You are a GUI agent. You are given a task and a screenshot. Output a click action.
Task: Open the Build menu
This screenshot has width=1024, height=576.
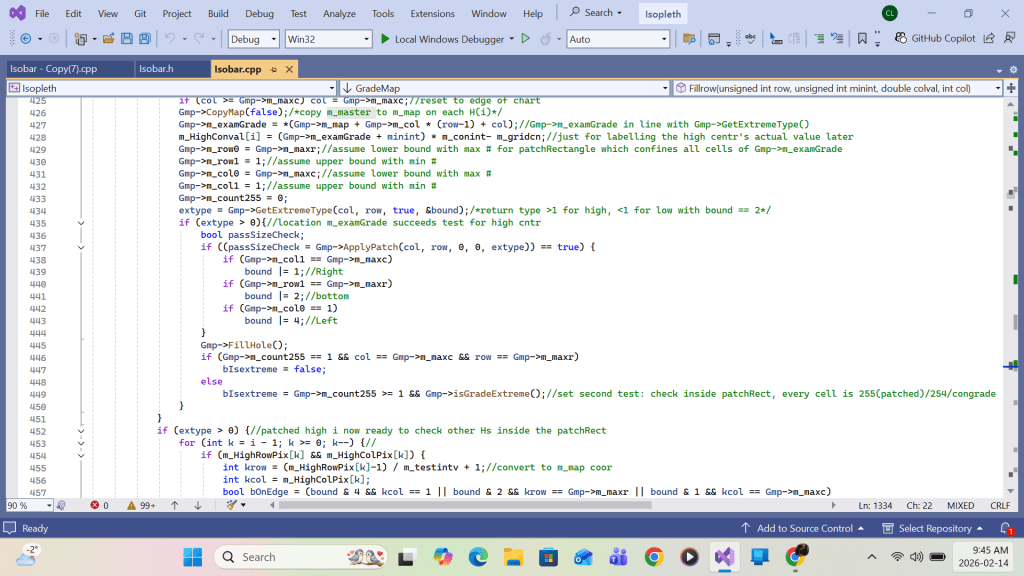pos(218,14)
